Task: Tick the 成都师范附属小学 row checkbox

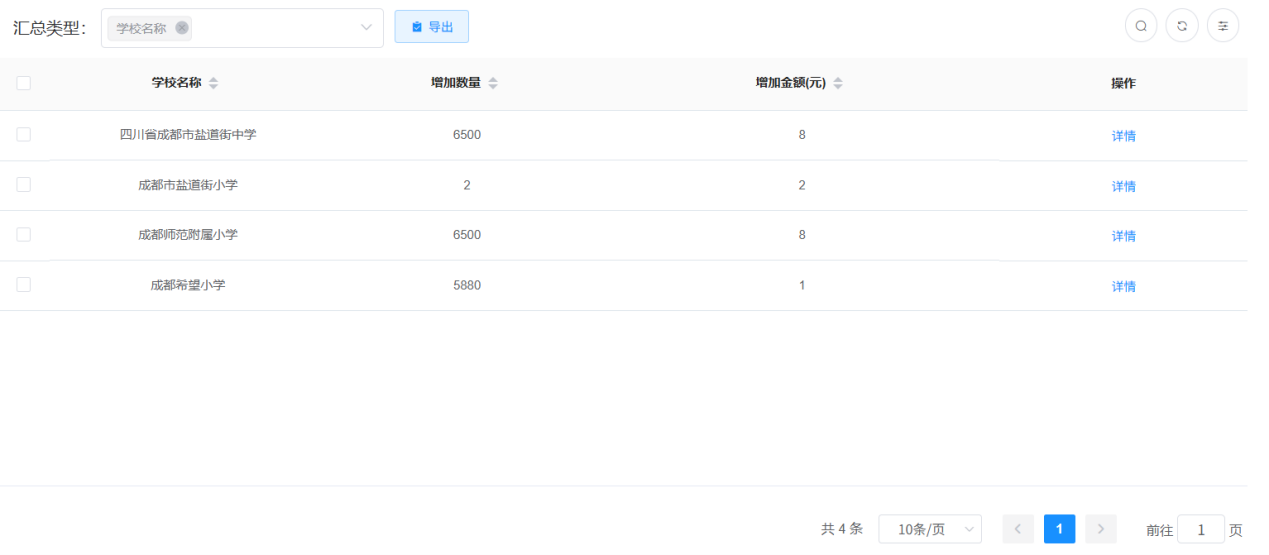Action: [24, 235]
